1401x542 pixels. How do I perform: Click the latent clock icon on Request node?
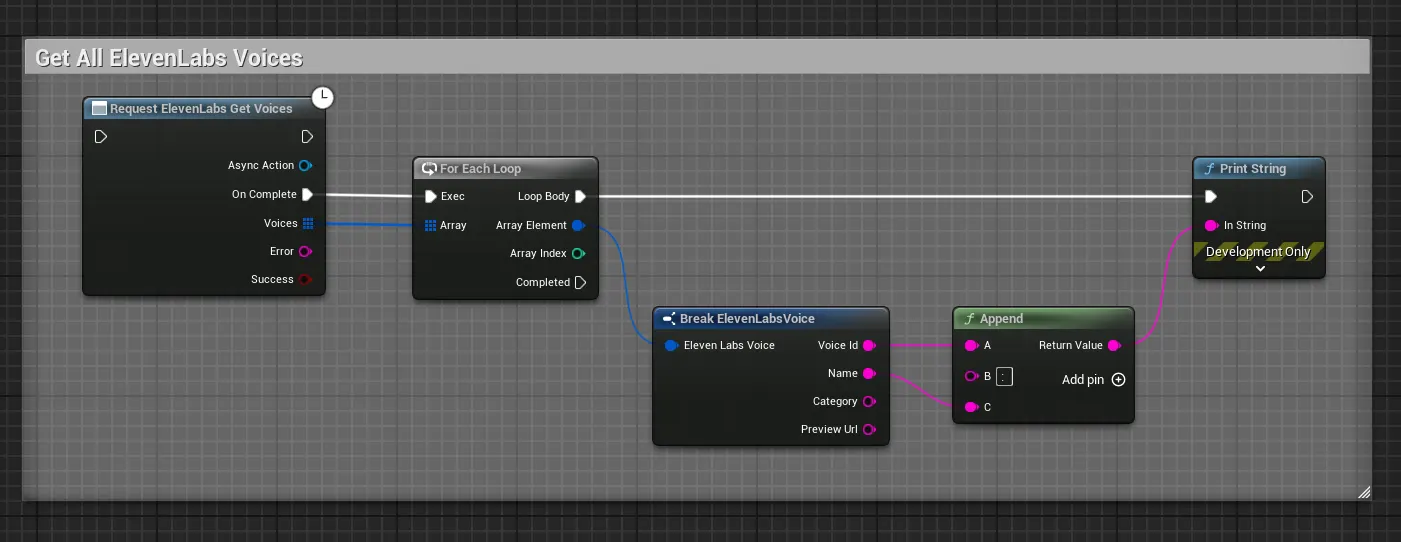(323, 97)
